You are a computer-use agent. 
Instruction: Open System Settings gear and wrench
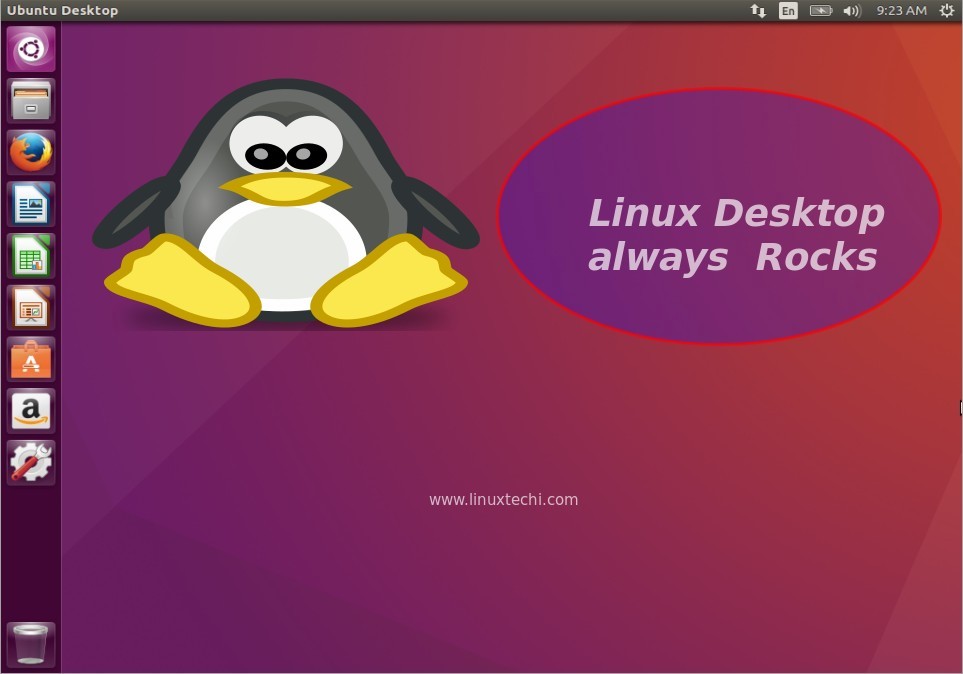click(x=31, y=462)
